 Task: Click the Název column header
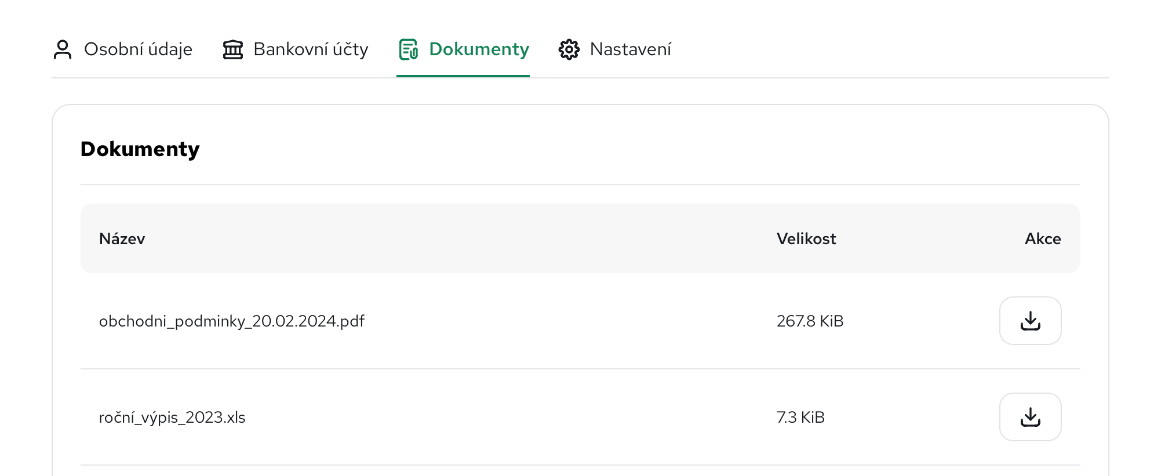pos(122,239)
